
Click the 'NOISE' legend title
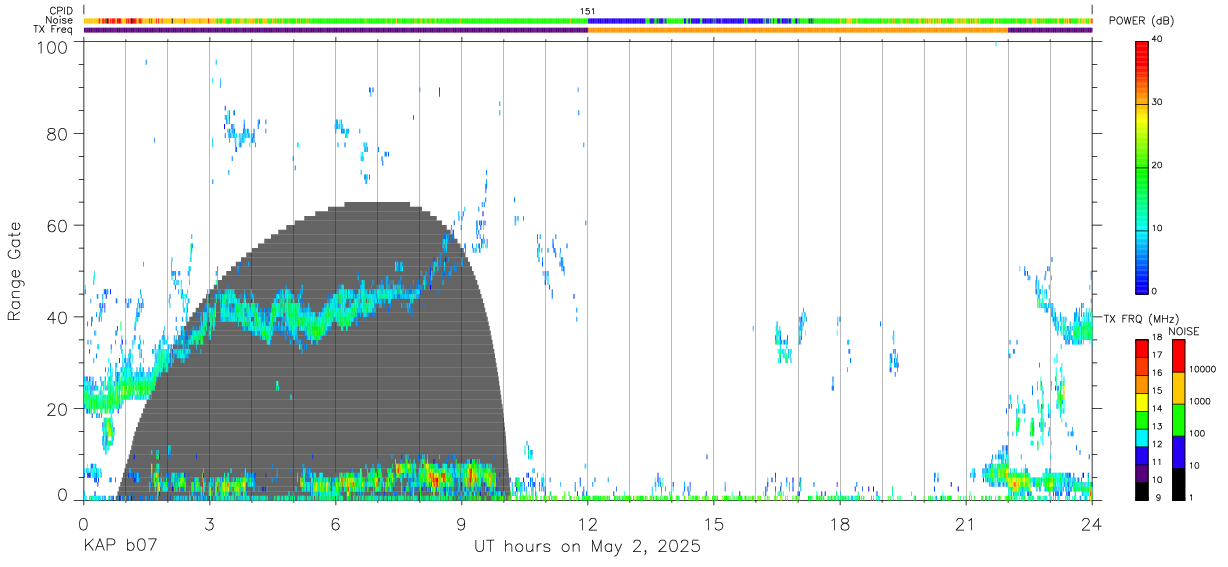tap(1184, 331)
